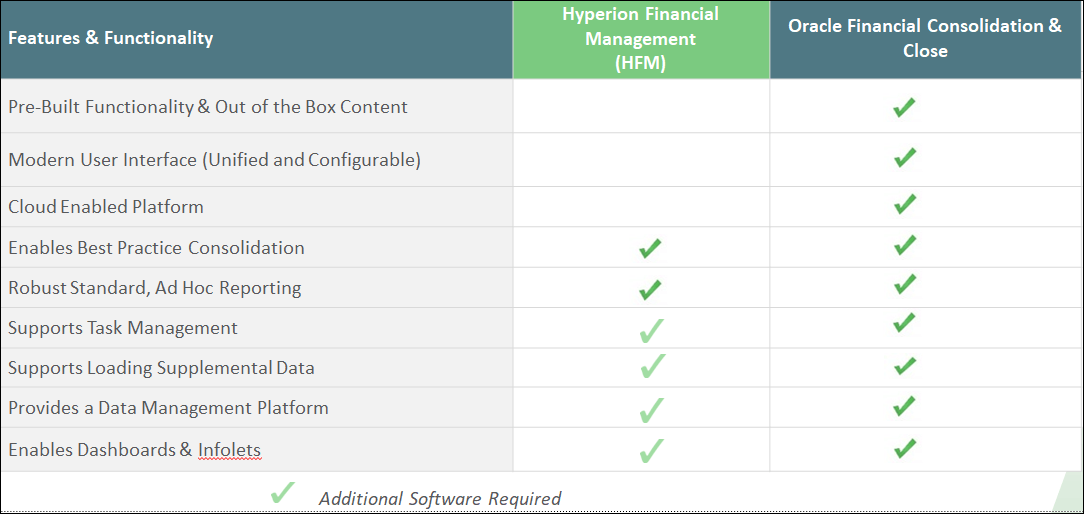Screen dimensions: 1084x514
Task: Select the Oracle Financial Consolidation & Close header
Action: [x=926, y=39]
